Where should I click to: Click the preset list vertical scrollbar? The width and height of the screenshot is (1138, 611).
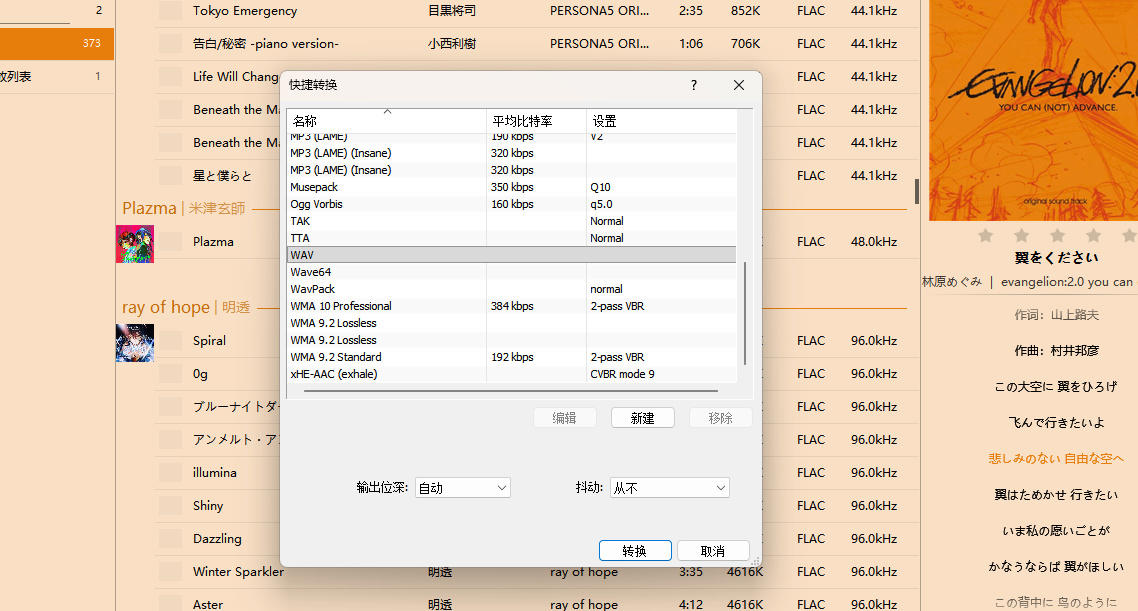tap(745, 313)
